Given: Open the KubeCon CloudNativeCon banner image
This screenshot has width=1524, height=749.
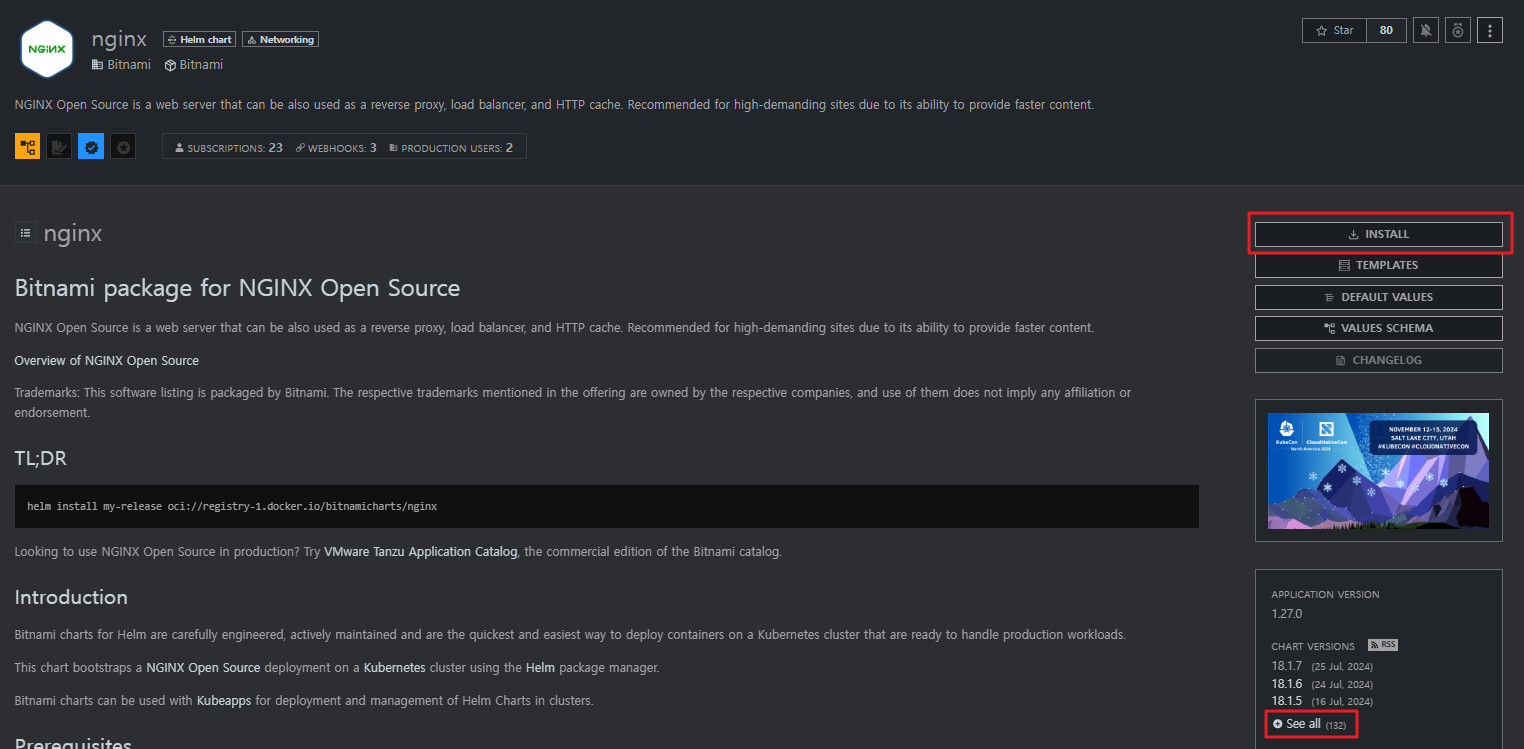Looking at the screenshot, I should click(x=1378, y=470).
